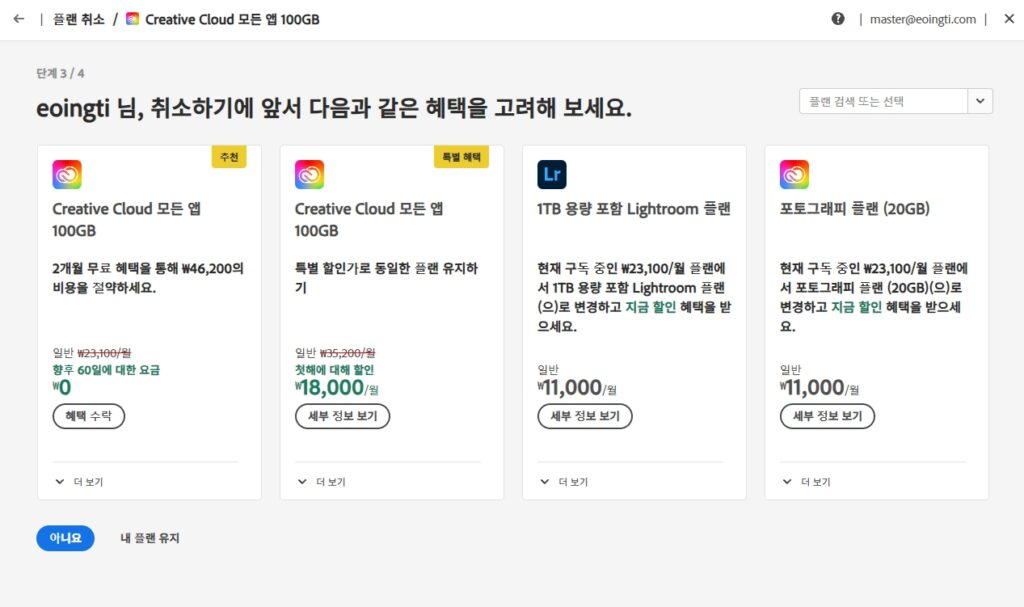Open help via the question mark icon
This screenshot has height=607, width=1024.
click(x=838, y=19)
